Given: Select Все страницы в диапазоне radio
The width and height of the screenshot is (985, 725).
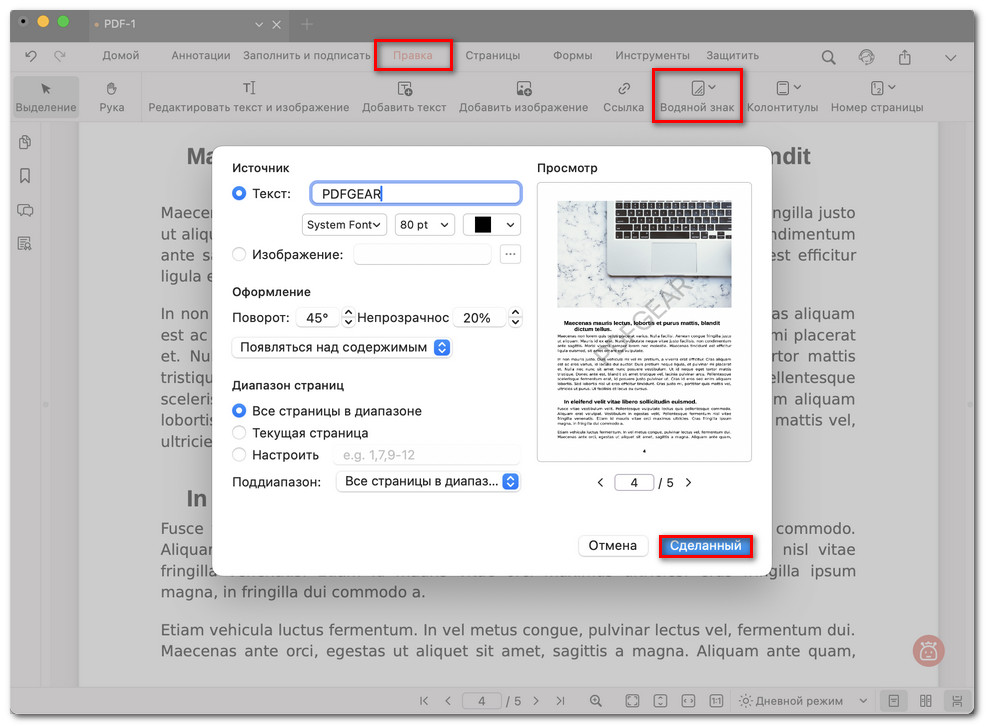Looking at the screenshot, I should pos(239,411).
